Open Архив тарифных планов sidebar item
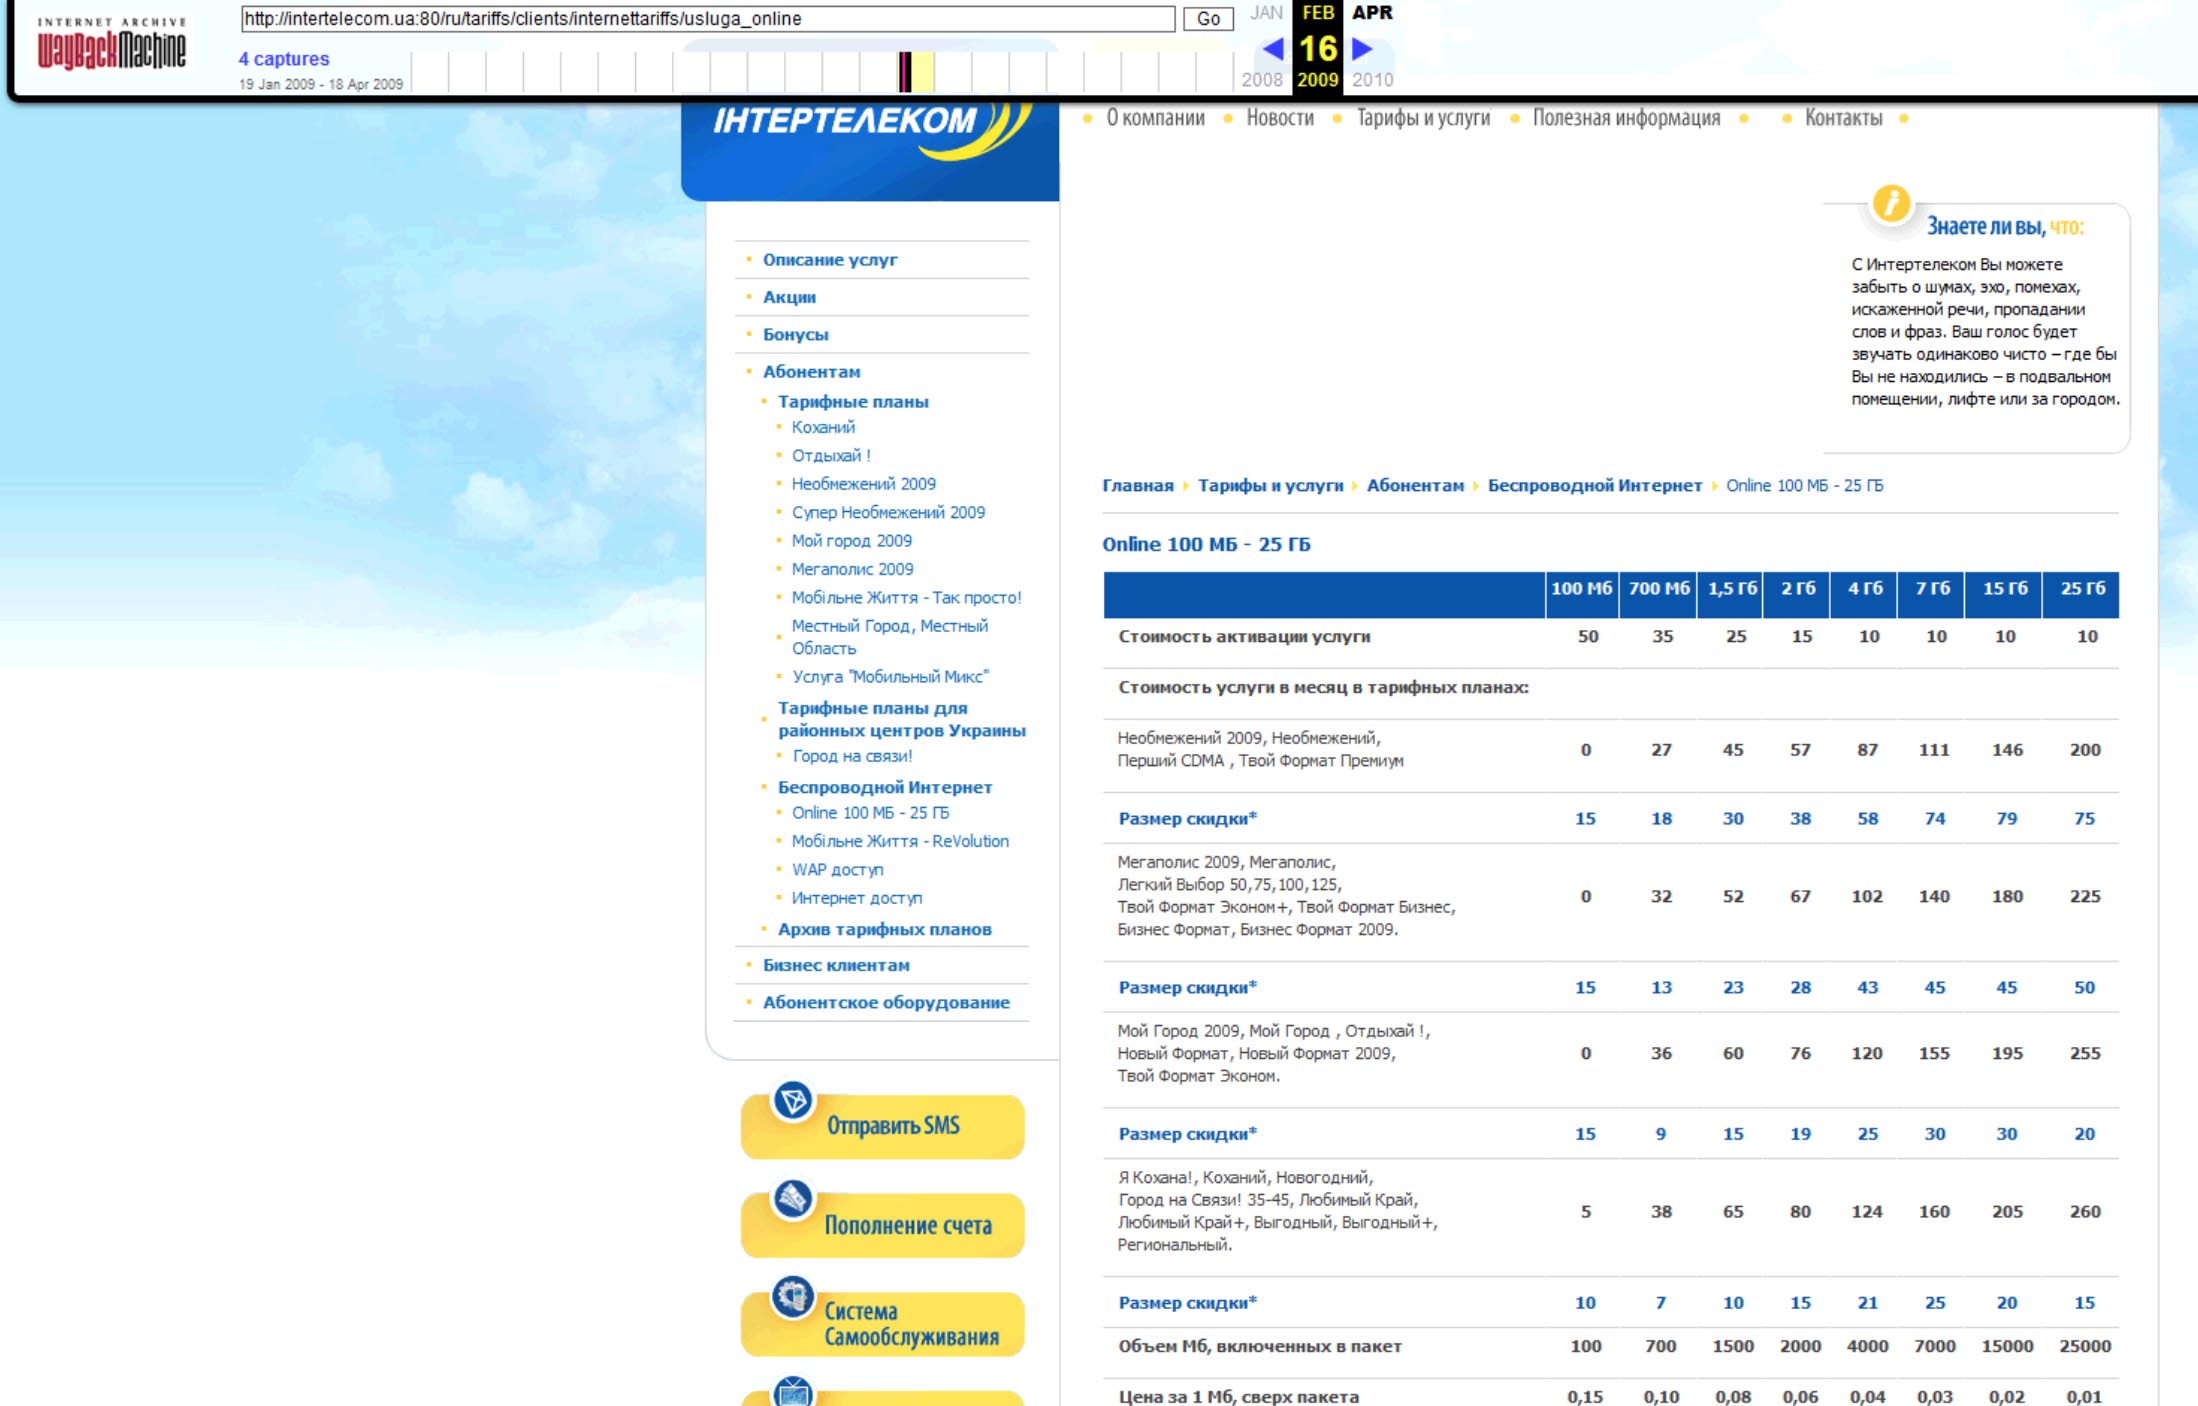The height and width of the screenshot is (1406, 2198). [884, 929]
